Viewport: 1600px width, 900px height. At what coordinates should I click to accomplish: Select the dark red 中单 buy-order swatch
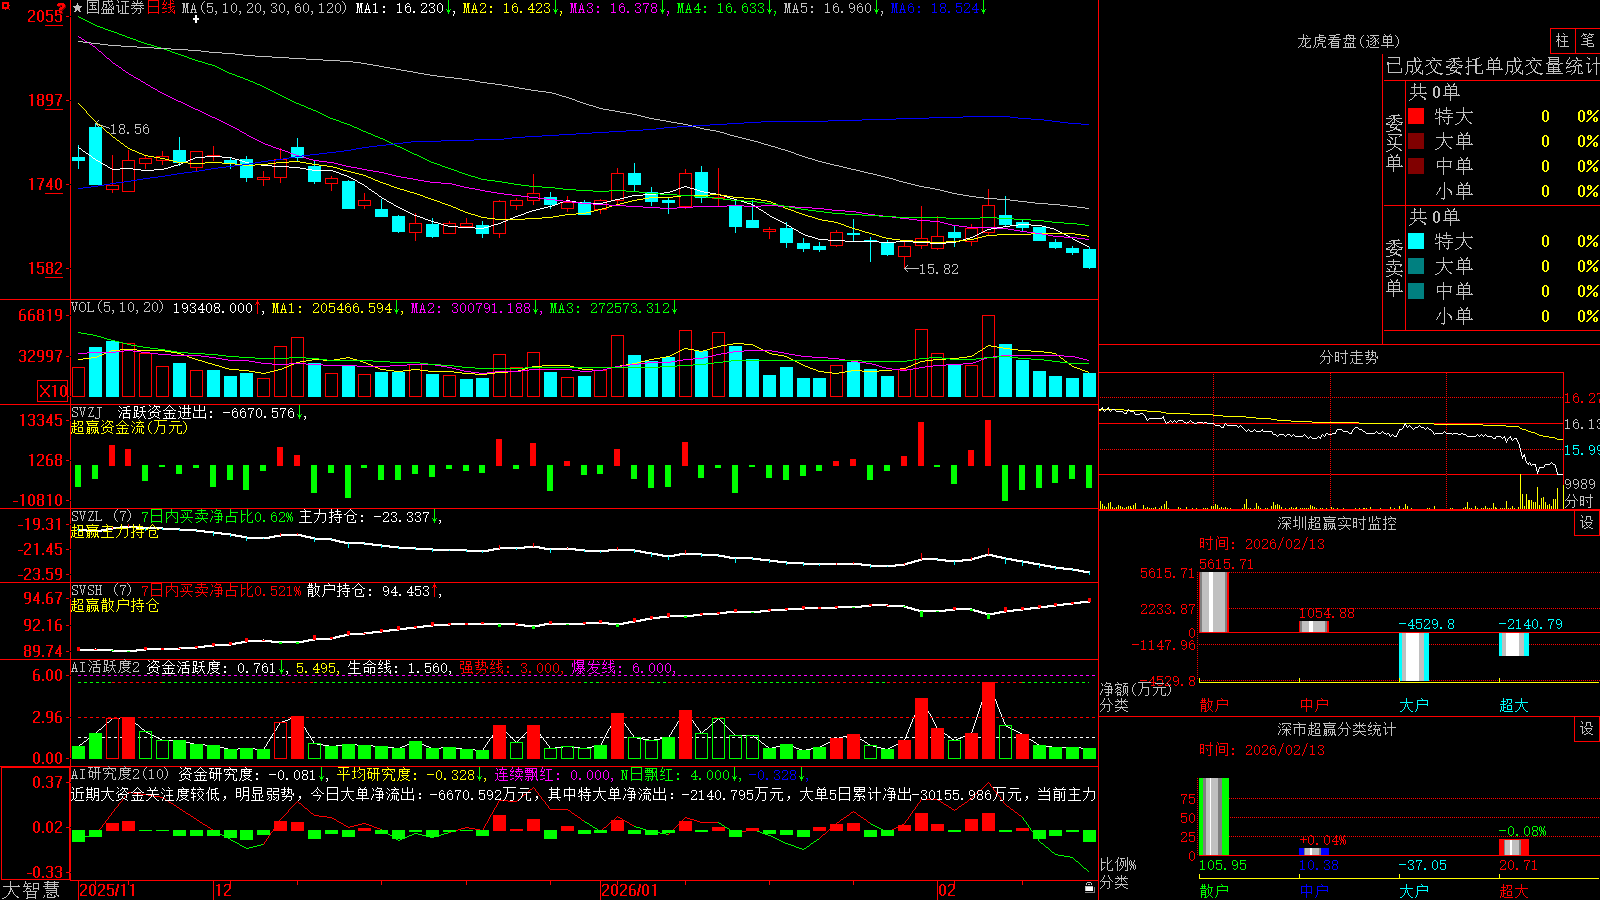tap(1416, 166)
